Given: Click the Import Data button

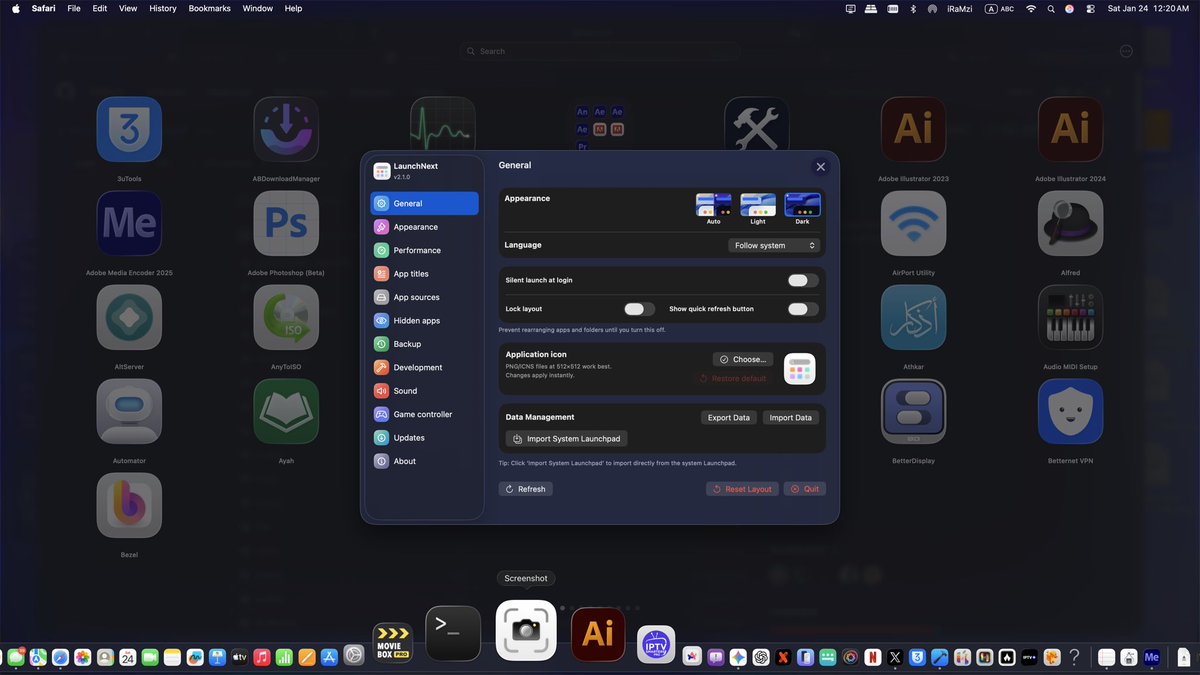Looking at the screenshot, I should pyautogui.click(x=791, y=418).
